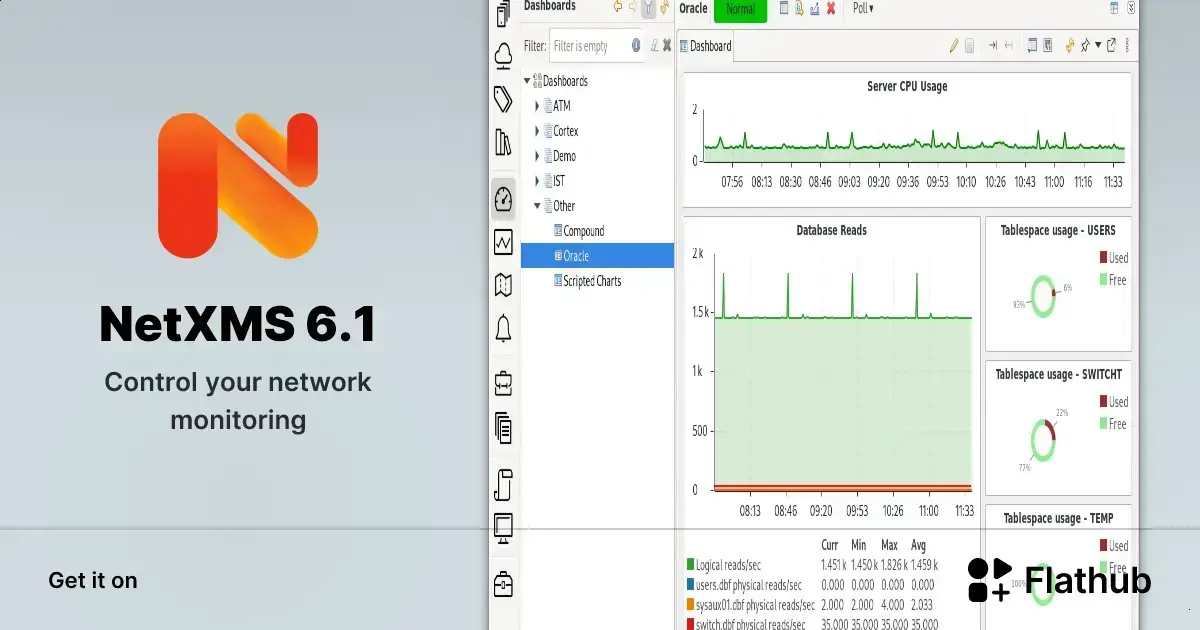Click the devices icon atop the sidebar
The image size is (1200, 630).
coord(504,11)
